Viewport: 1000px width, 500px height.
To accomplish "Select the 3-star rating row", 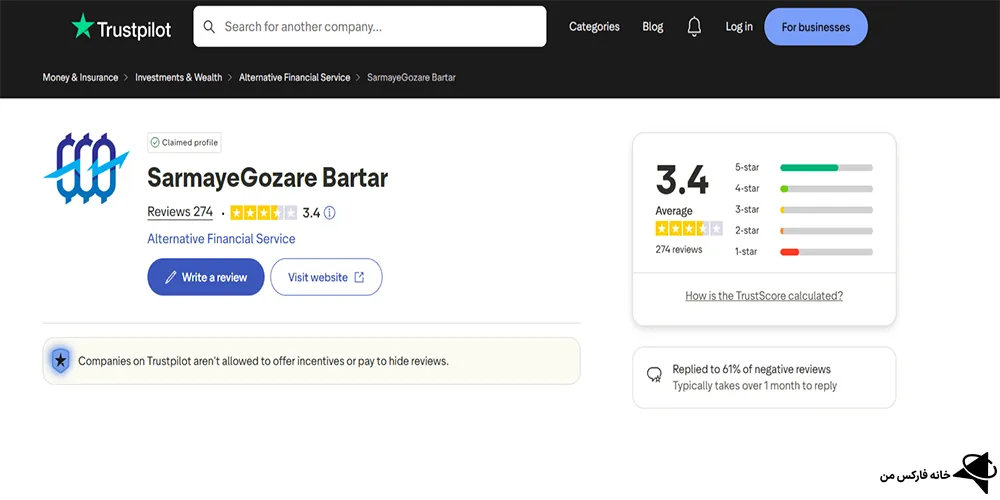I will (803, 210).
